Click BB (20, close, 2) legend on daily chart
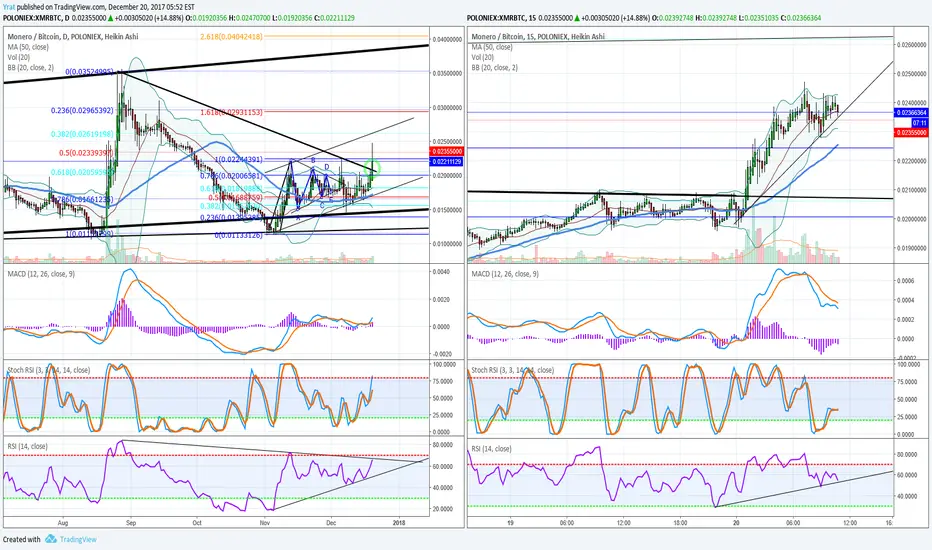 point(30,67)
